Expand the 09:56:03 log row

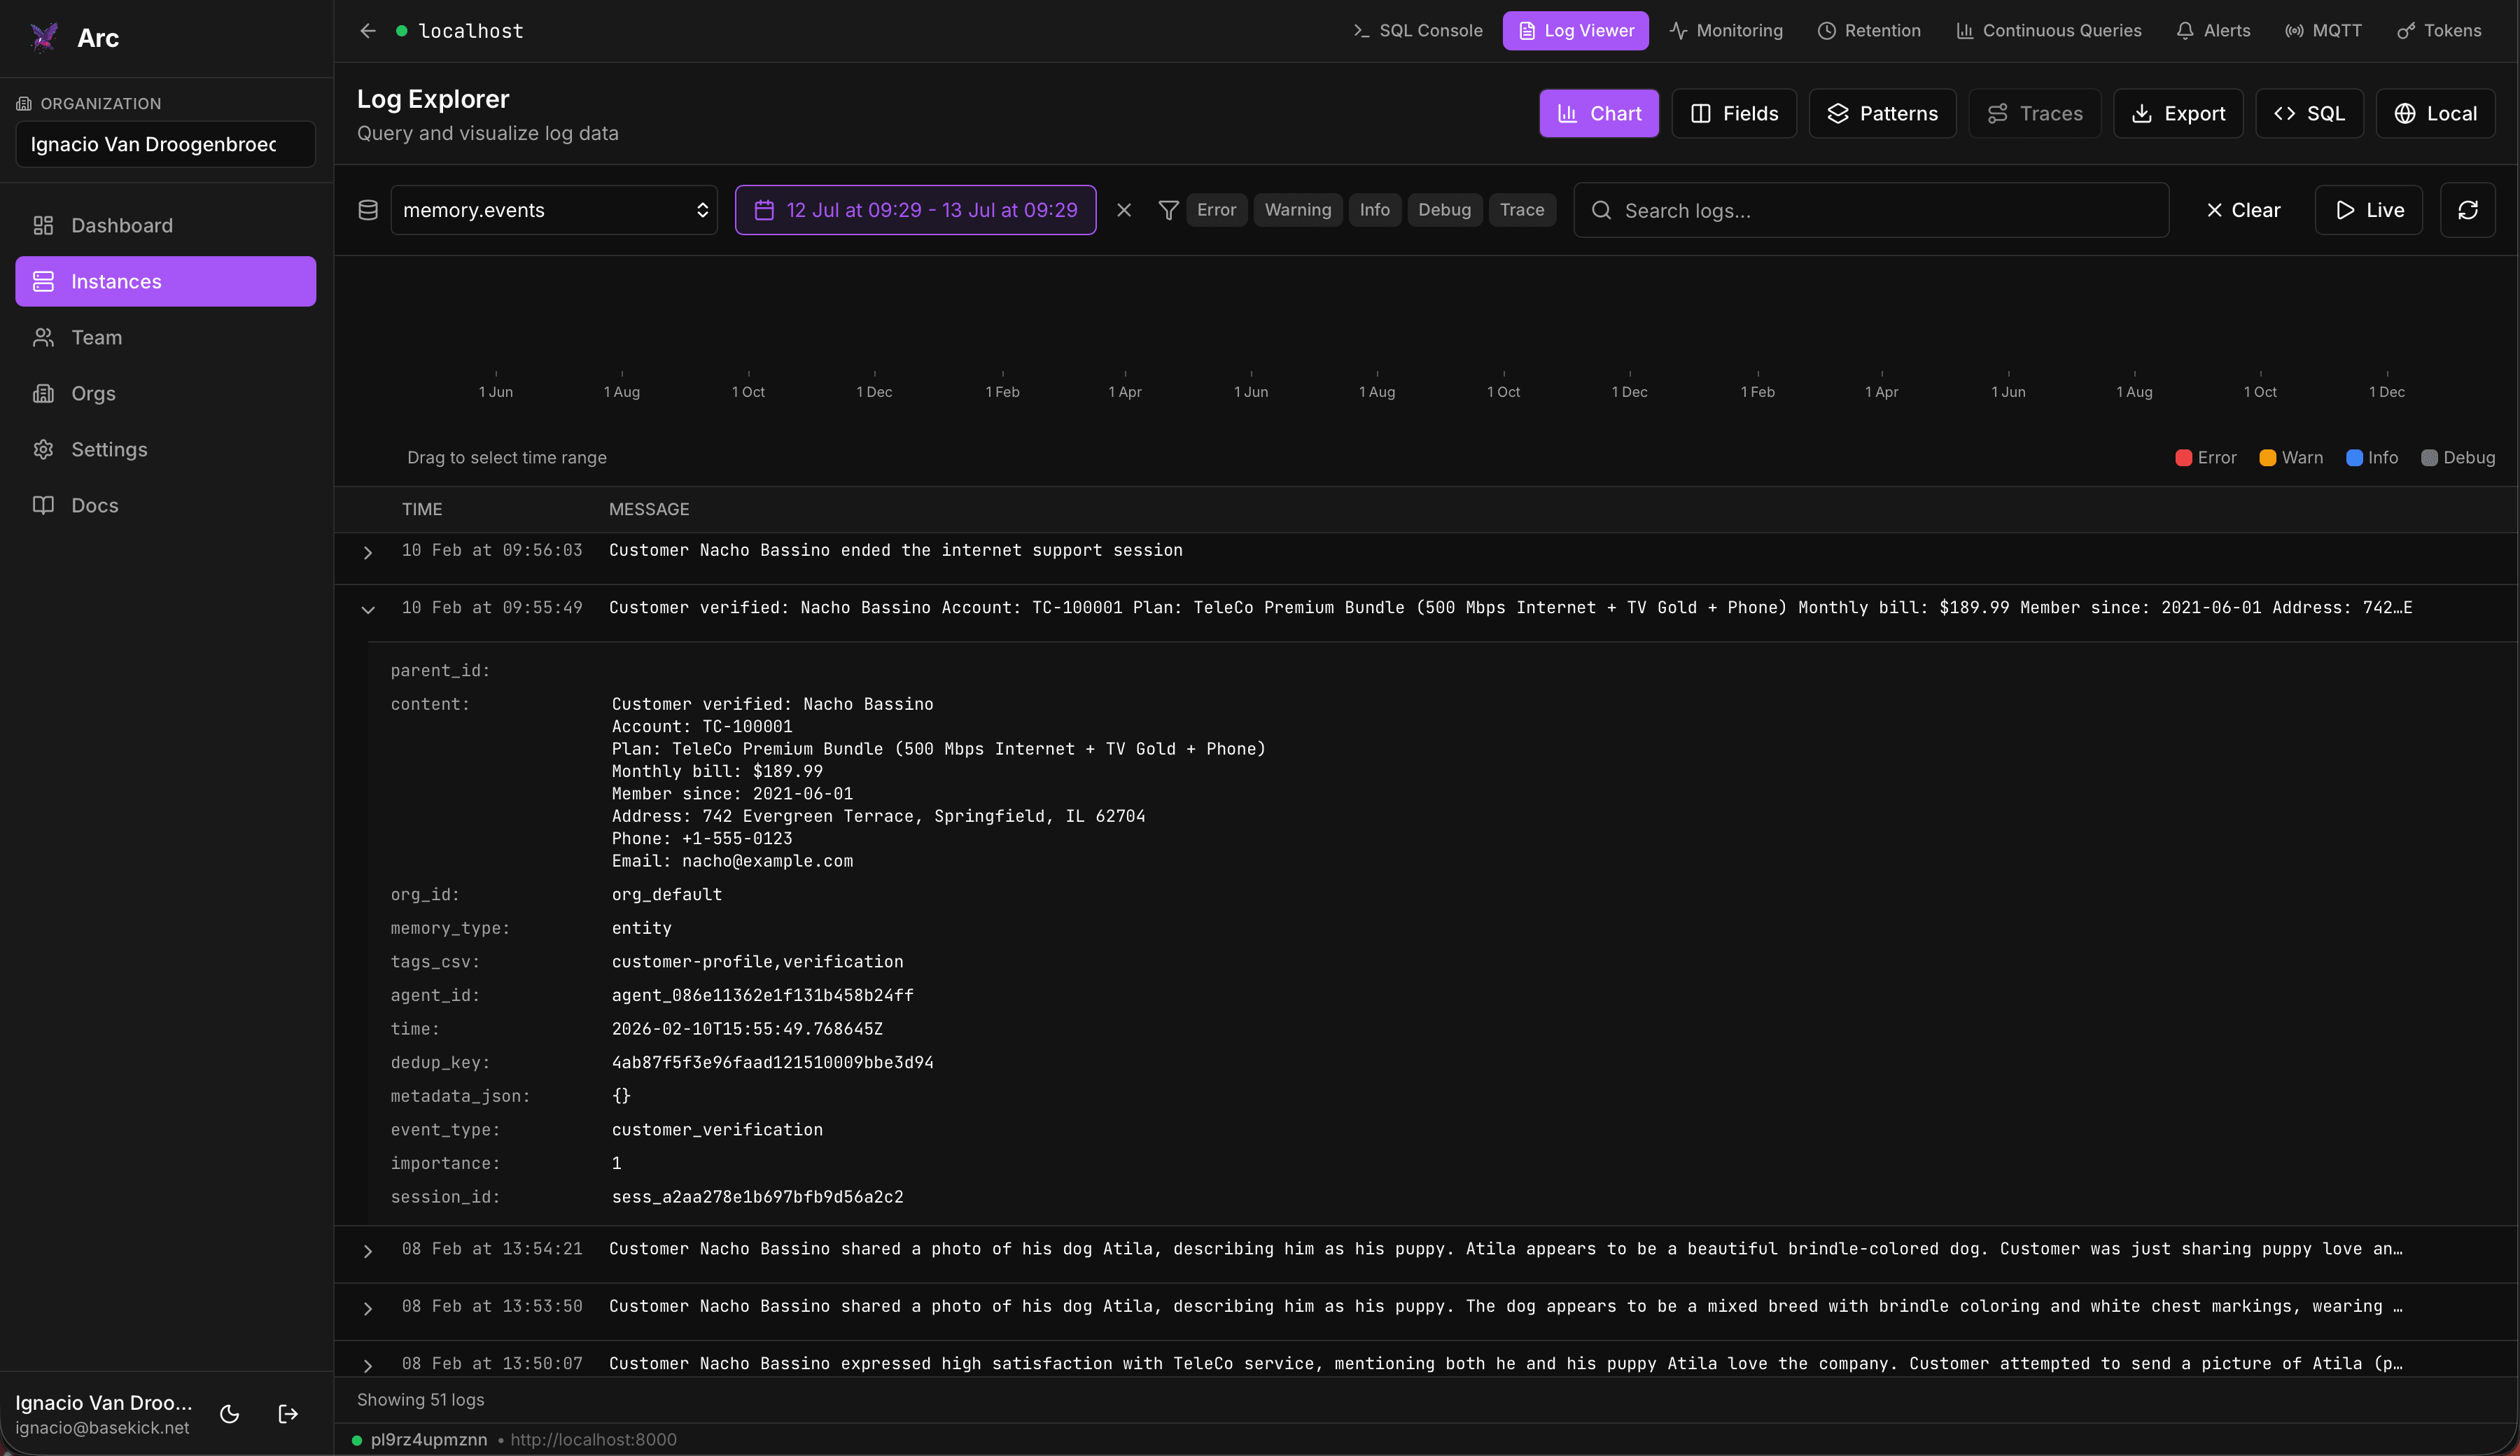coord(368,552)
